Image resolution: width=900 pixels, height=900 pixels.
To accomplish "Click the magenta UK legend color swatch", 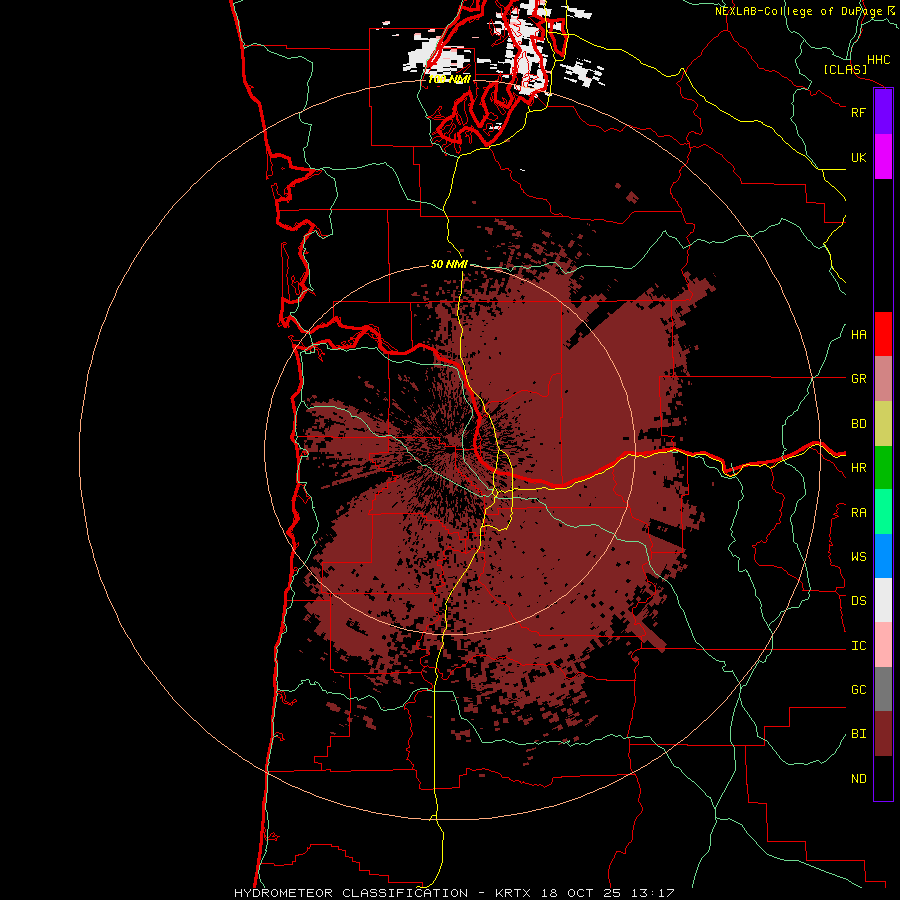I will [883, 157].
